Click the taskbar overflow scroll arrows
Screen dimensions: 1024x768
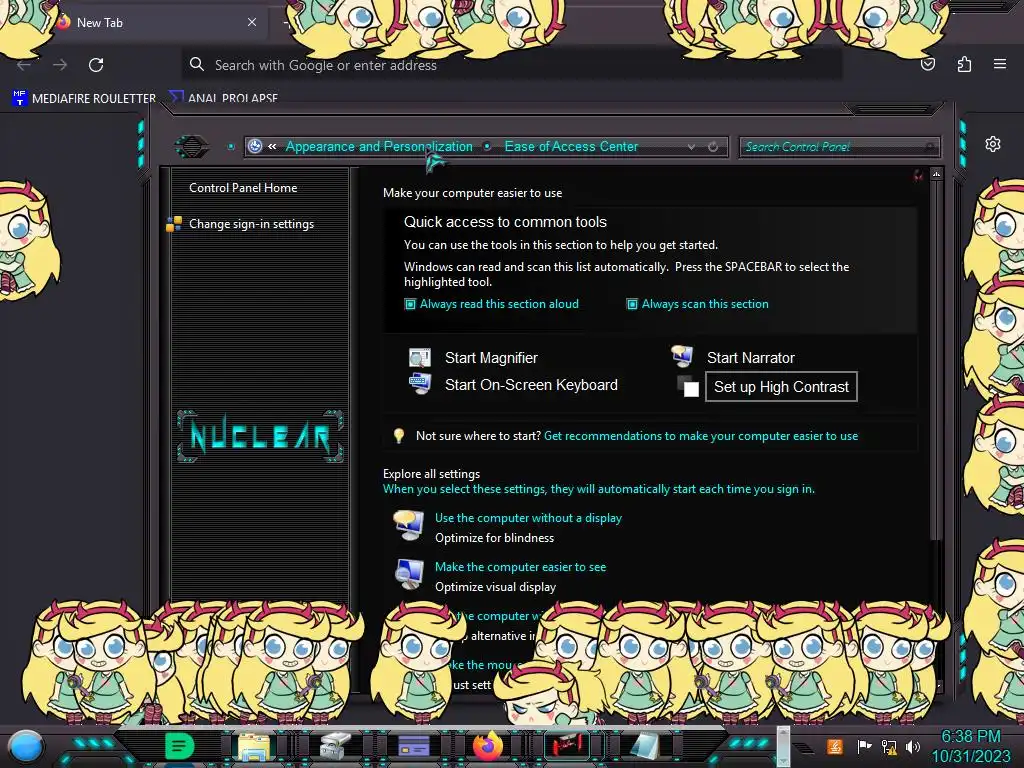coord(782,746)
